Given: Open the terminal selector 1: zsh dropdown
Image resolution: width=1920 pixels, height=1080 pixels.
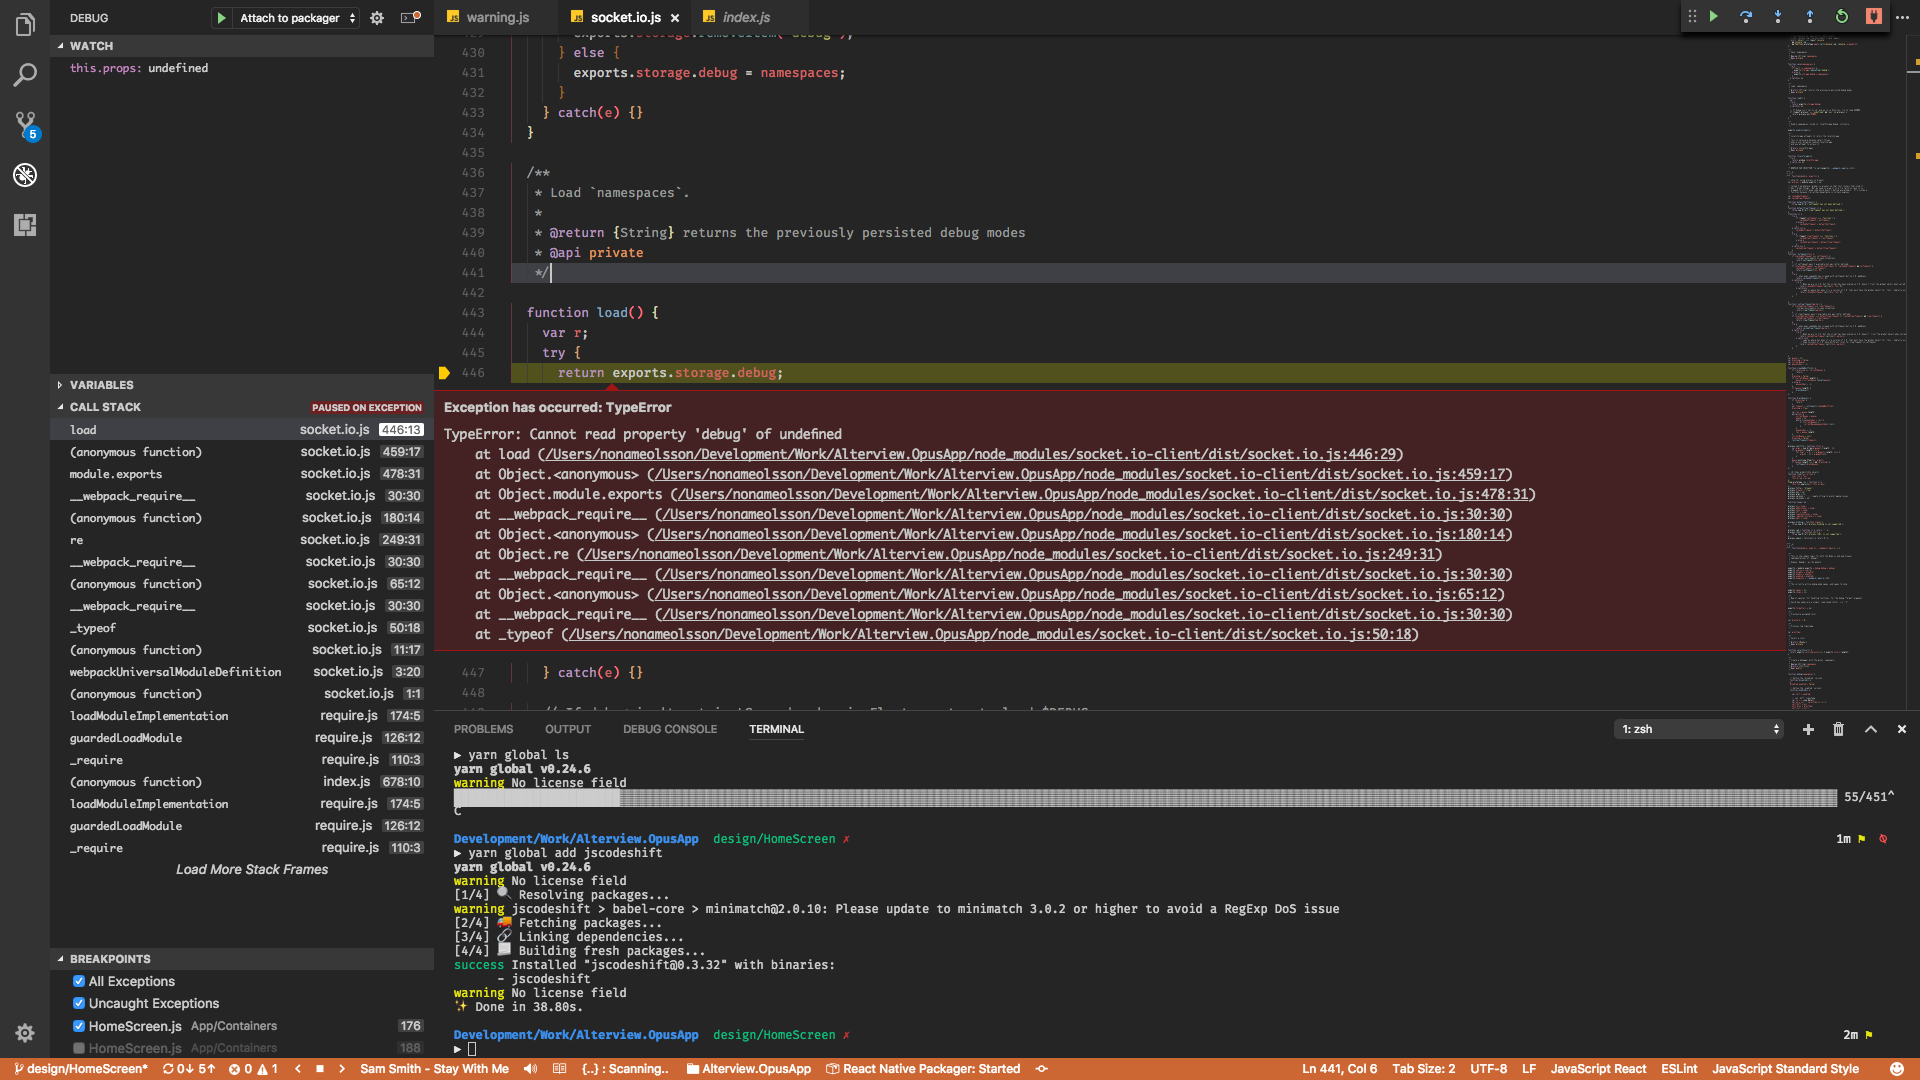Looking at the screenshot, I should 1700,729.
